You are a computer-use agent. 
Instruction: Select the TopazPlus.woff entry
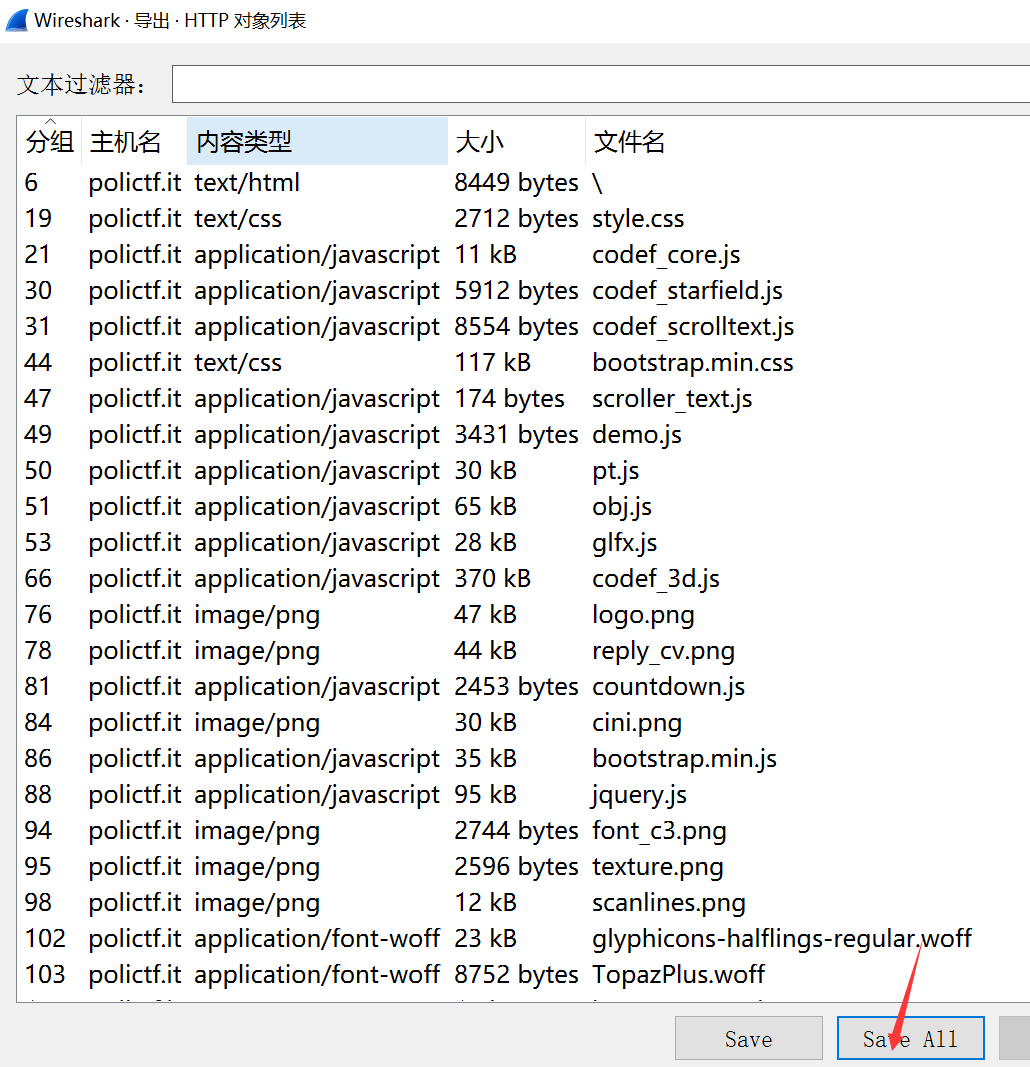[x=523, y=974]
